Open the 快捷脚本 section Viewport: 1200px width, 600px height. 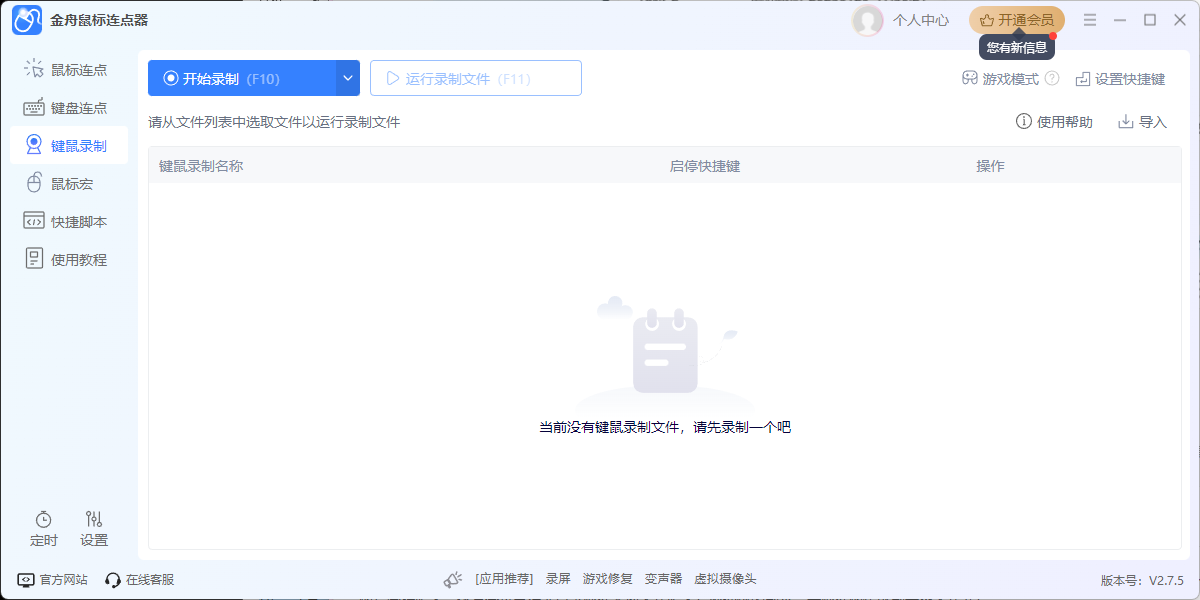pos(70,220)
